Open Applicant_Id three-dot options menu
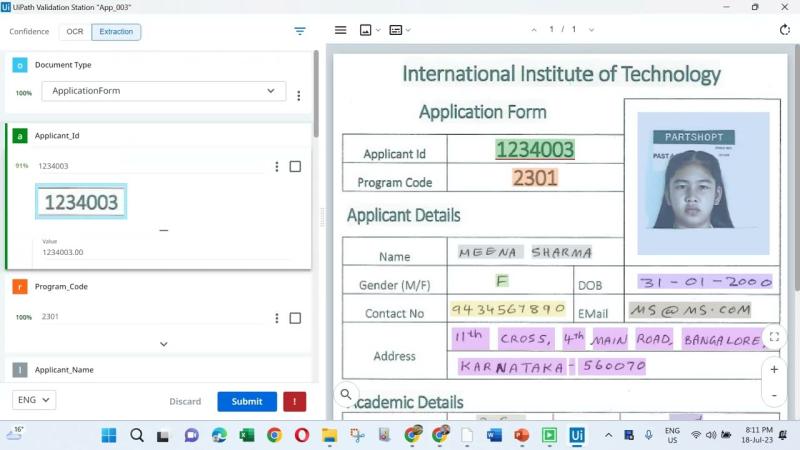Screen dimensions: 800x450 coord(277,166)
